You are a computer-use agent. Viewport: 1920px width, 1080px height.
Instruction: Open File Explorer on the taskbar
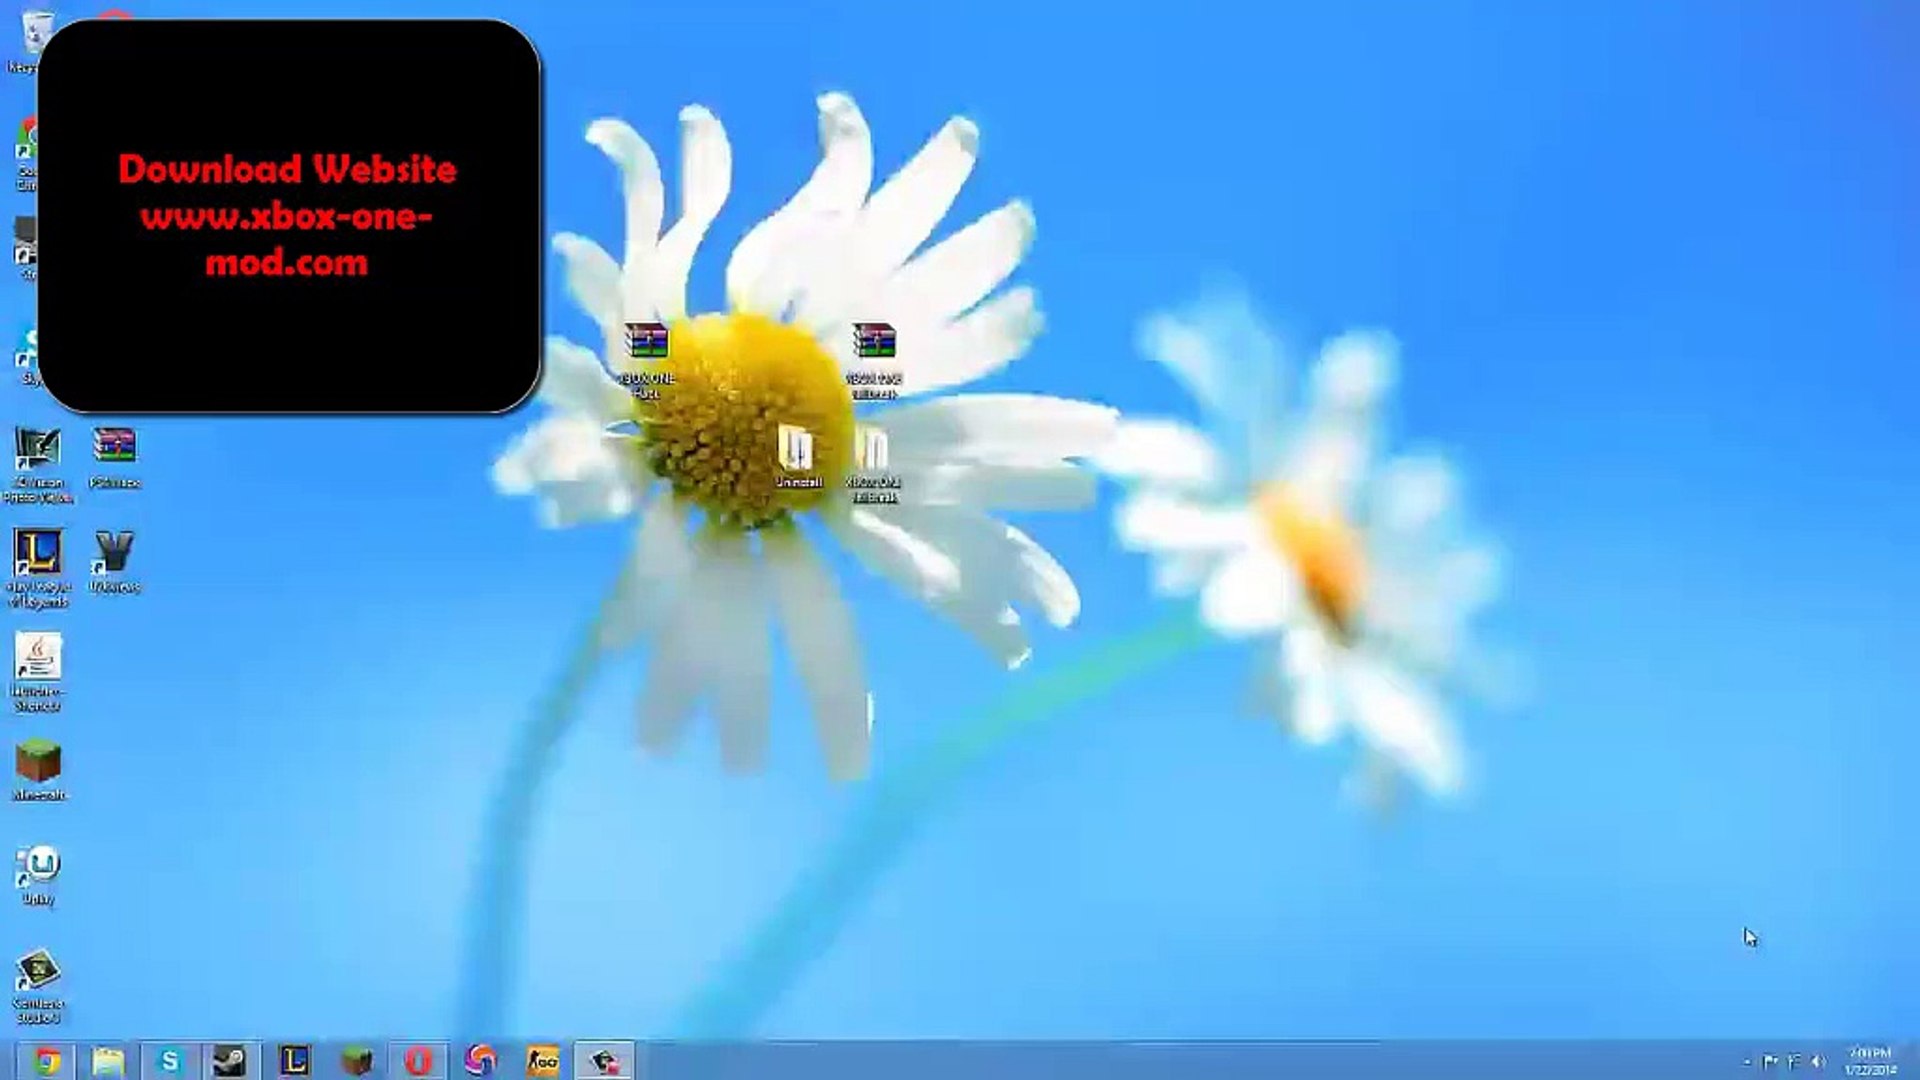click(x=108, y=1060)
